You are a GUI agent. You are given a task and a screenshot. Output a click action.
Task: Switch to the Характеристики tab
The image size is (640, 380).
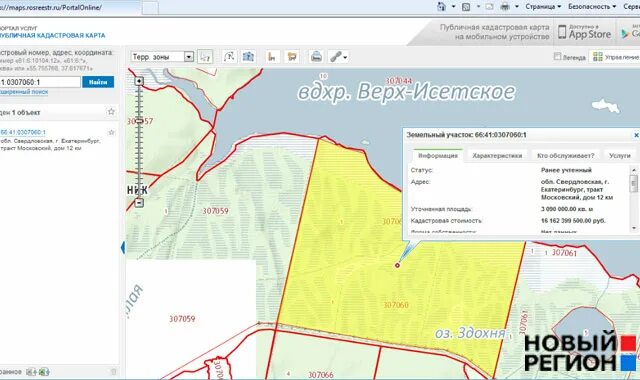click(x=497, y=156)
